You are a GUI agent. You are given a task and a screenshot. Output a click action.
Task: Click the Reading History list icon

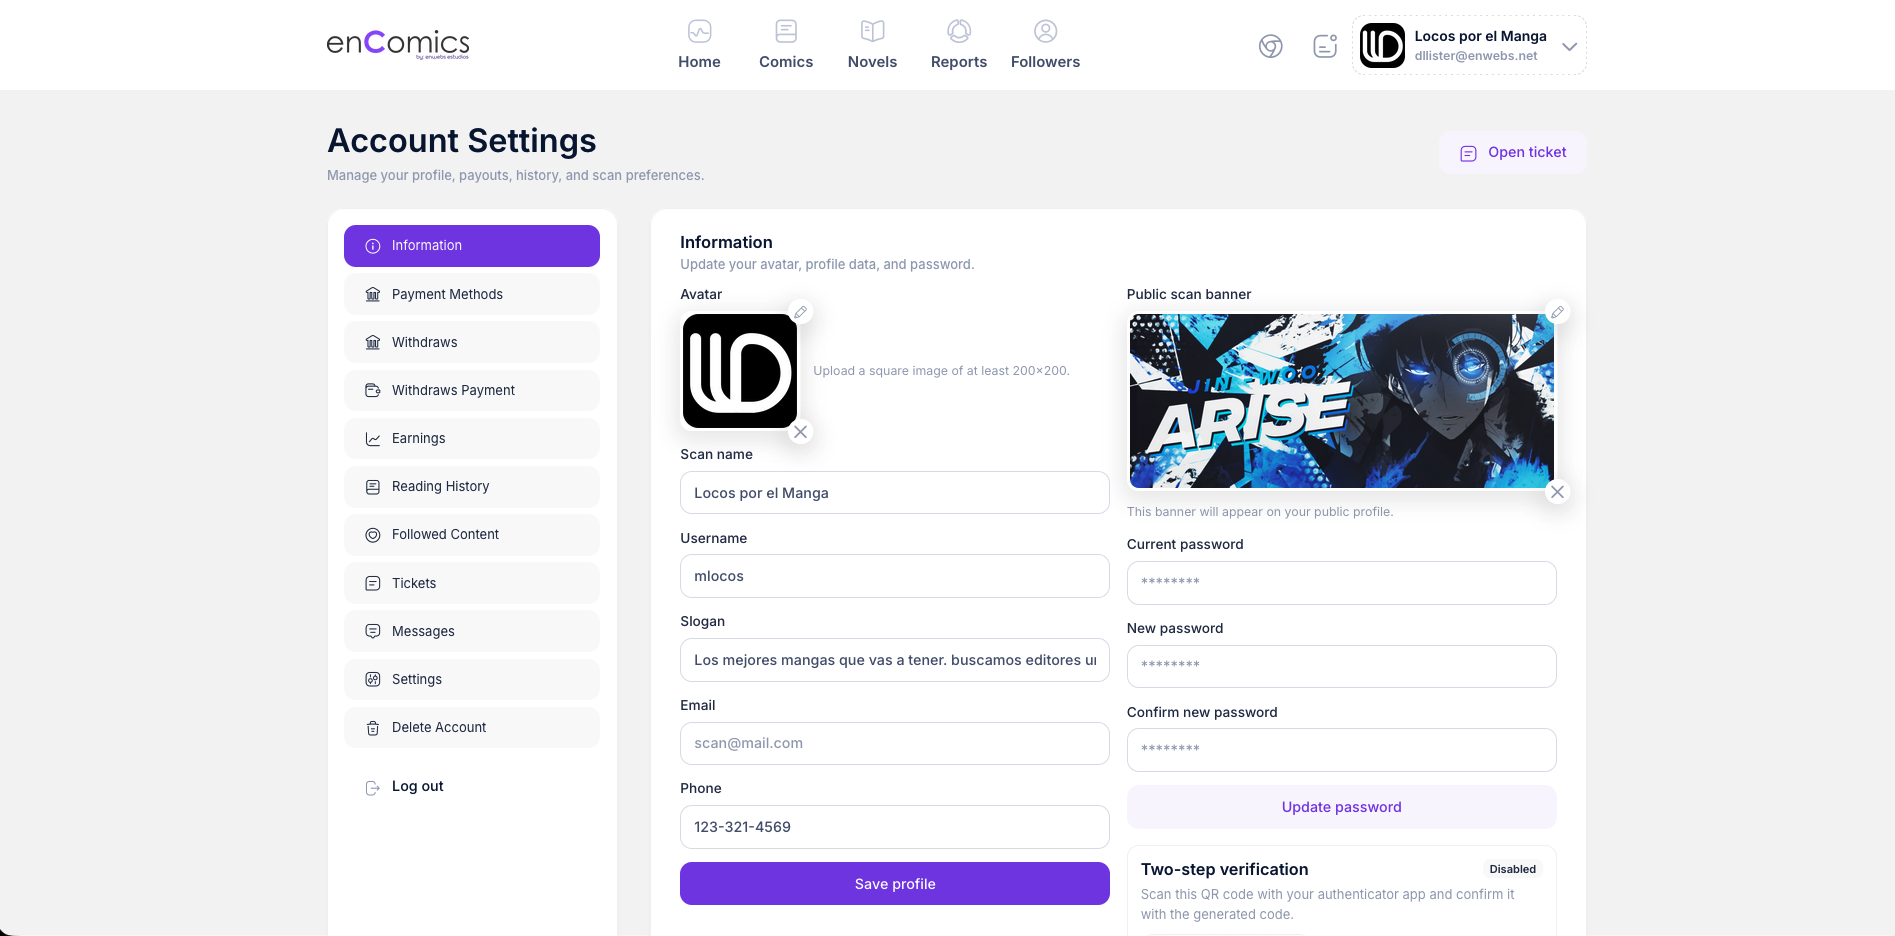[x=373, y=486]
